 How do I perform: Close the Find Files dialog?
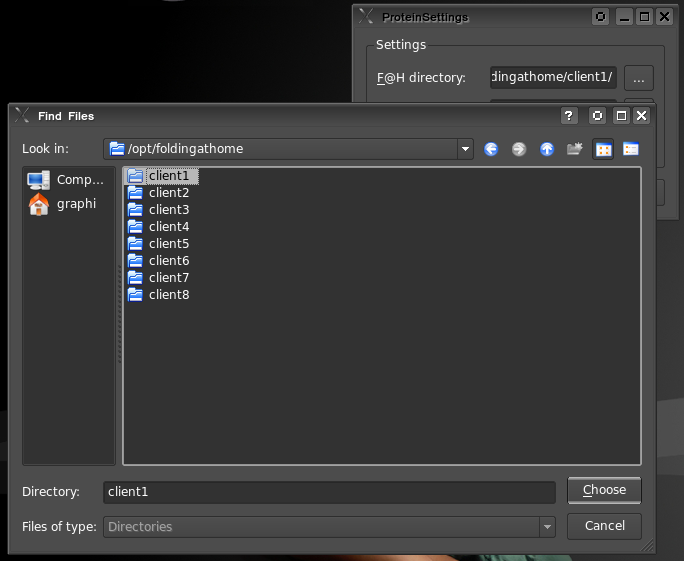pyautogui.click(x=642, y=116)
